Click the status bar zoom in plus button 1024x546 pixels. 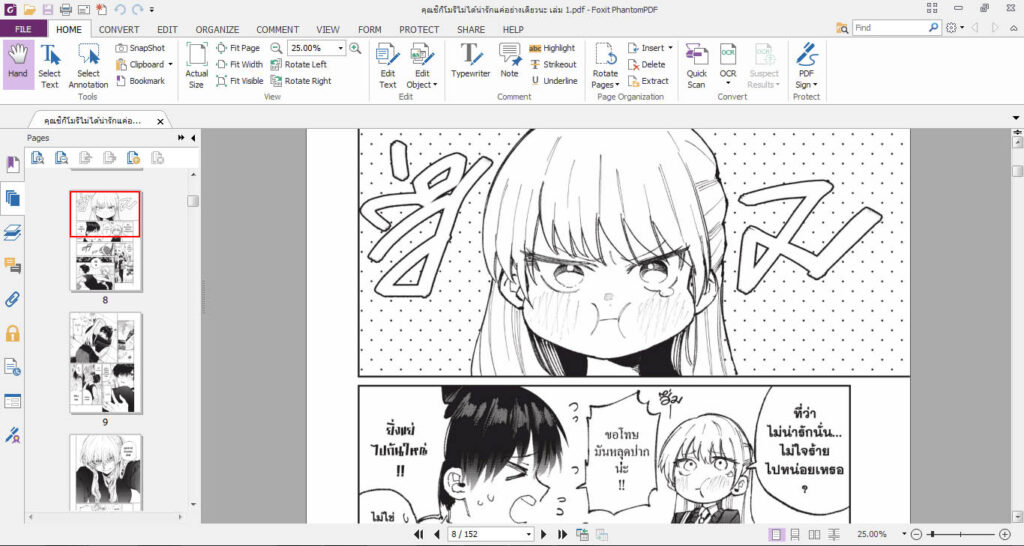(x=1004, y=534)
